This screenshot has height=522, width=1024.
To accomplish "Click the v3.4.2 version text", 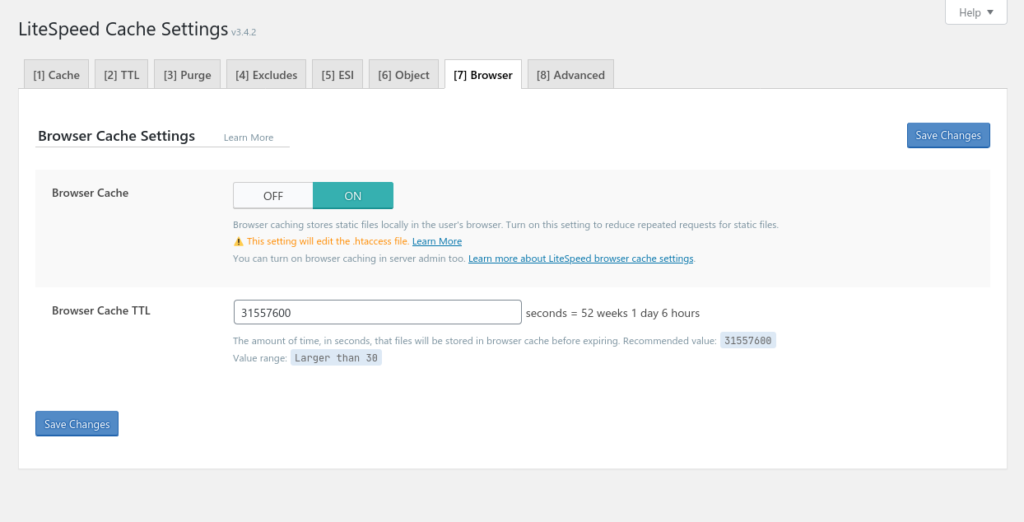I will (244, 32).
